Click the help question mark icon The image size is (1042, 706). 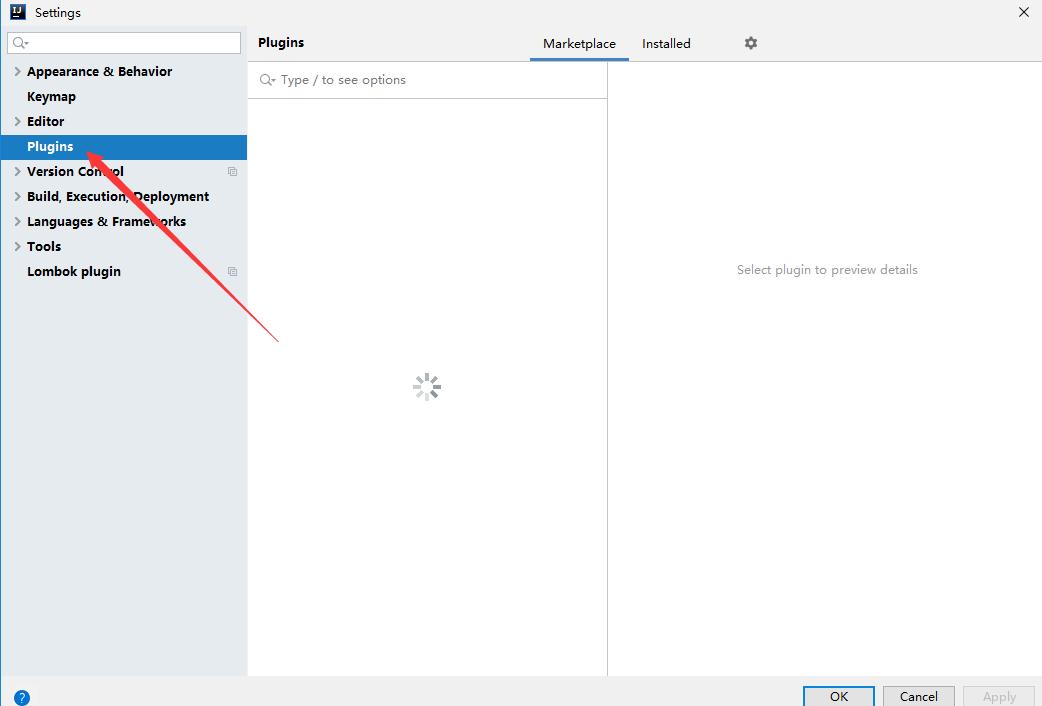point(22,697)
